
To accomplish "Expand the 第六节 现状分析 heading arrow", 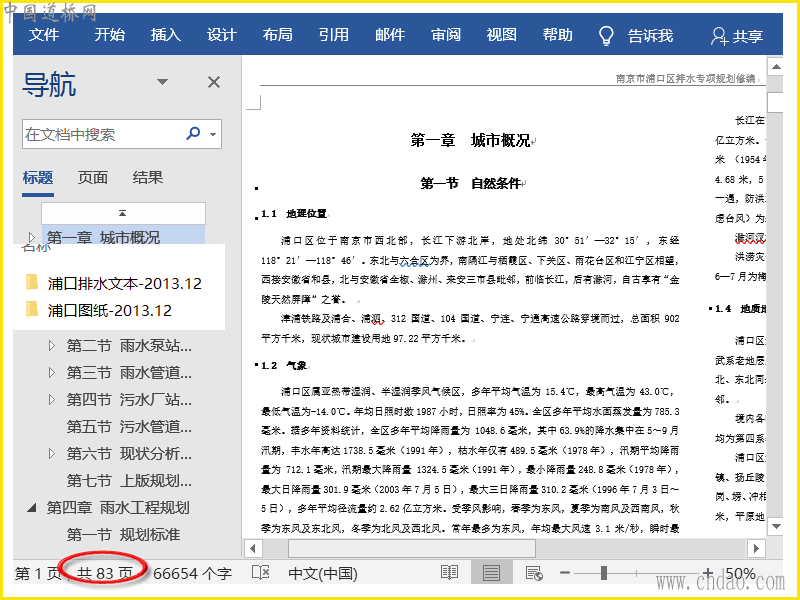I will click(x=52, y=454).
